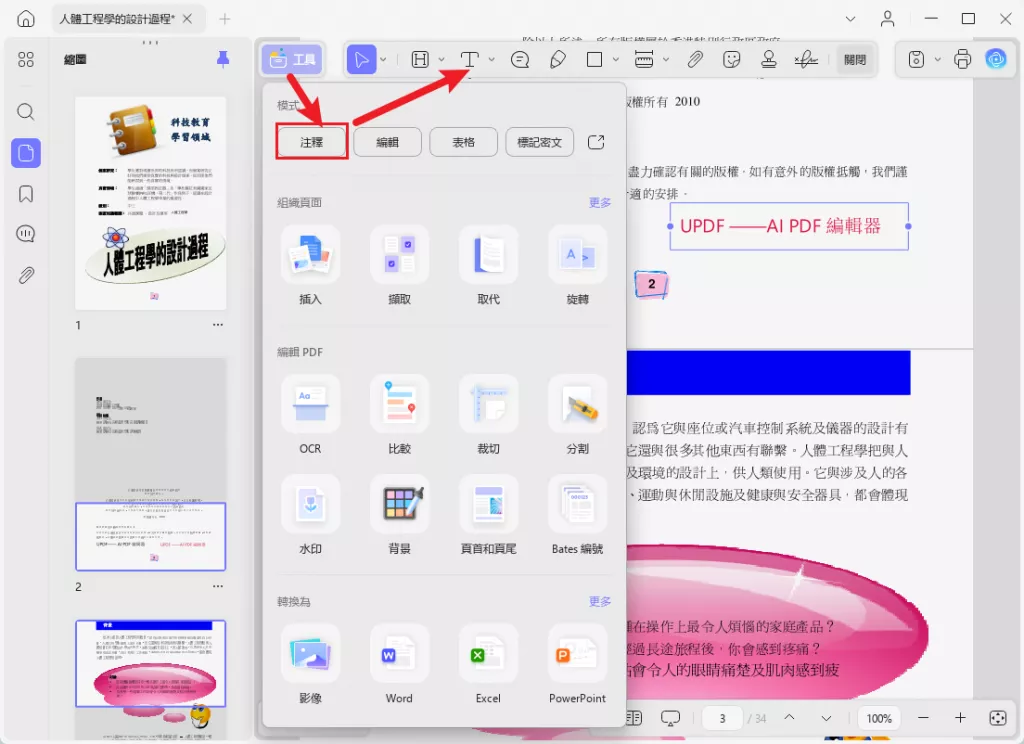Open the zoom level 100% dropdown
The image size is (1024, 744).
[x=879, y=718]
